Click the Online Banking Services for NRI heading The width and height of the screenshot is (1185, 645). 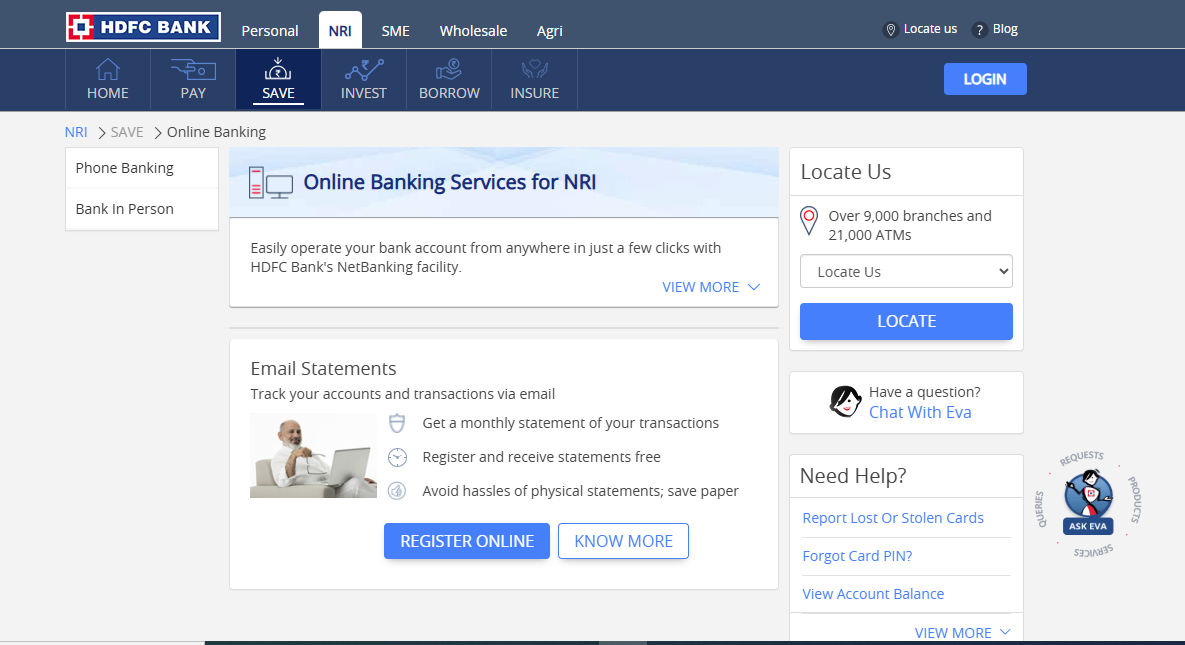click(x=450, y=182)
